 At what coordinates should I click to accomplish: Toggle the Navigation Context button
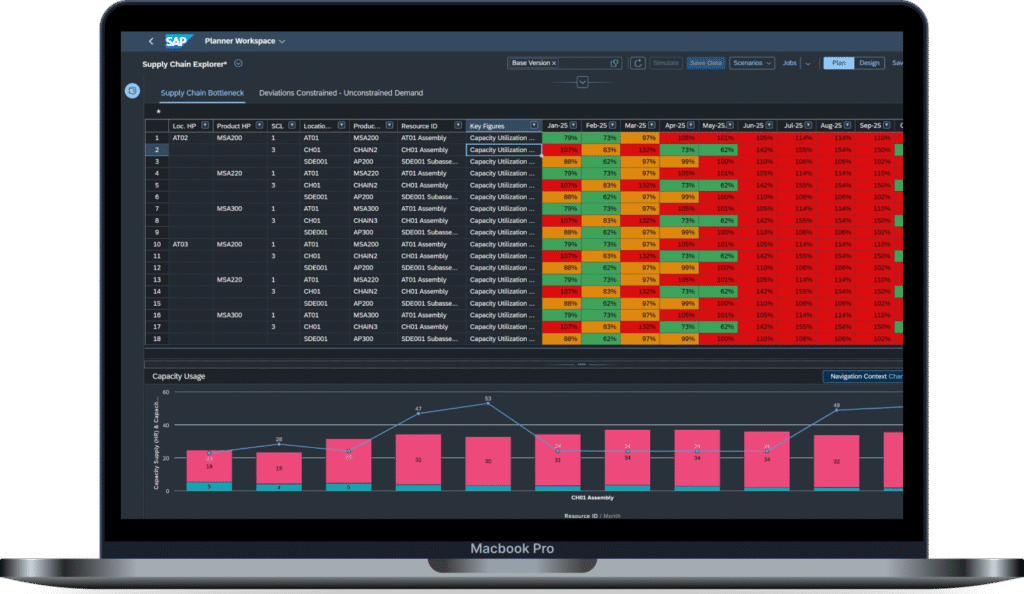click(x=860, y=377)
